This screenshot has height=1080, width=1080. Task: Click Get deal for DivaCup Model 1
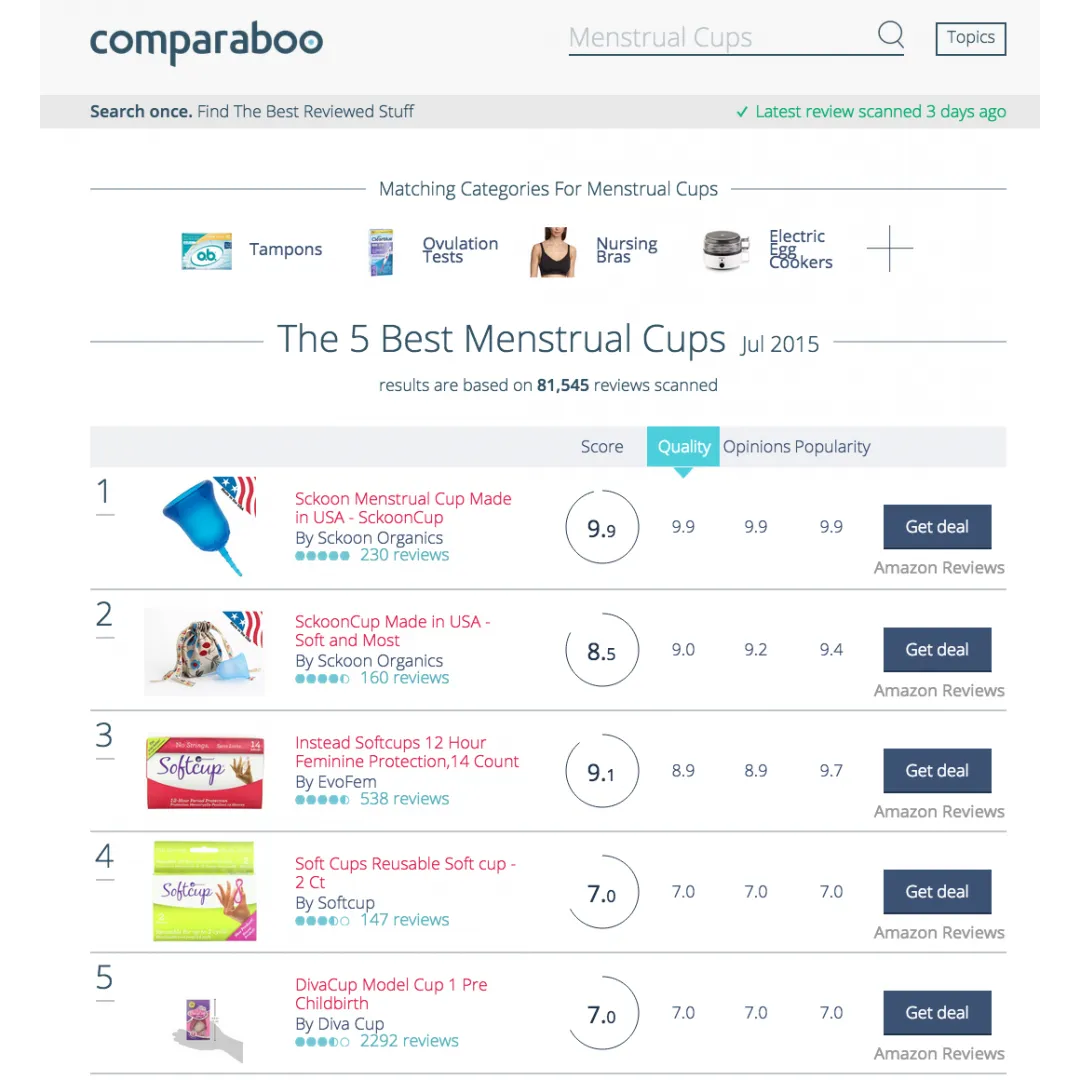[937, 1012]
